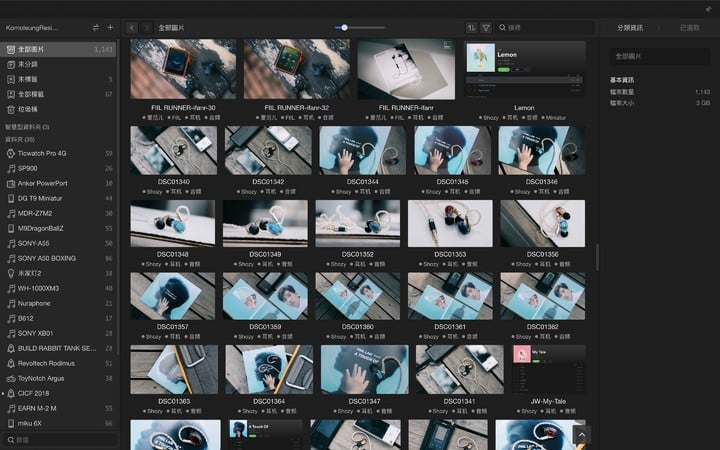Click the phone icon of DG T9 Miniatur

pyautogui.click(x=11, y=198)
